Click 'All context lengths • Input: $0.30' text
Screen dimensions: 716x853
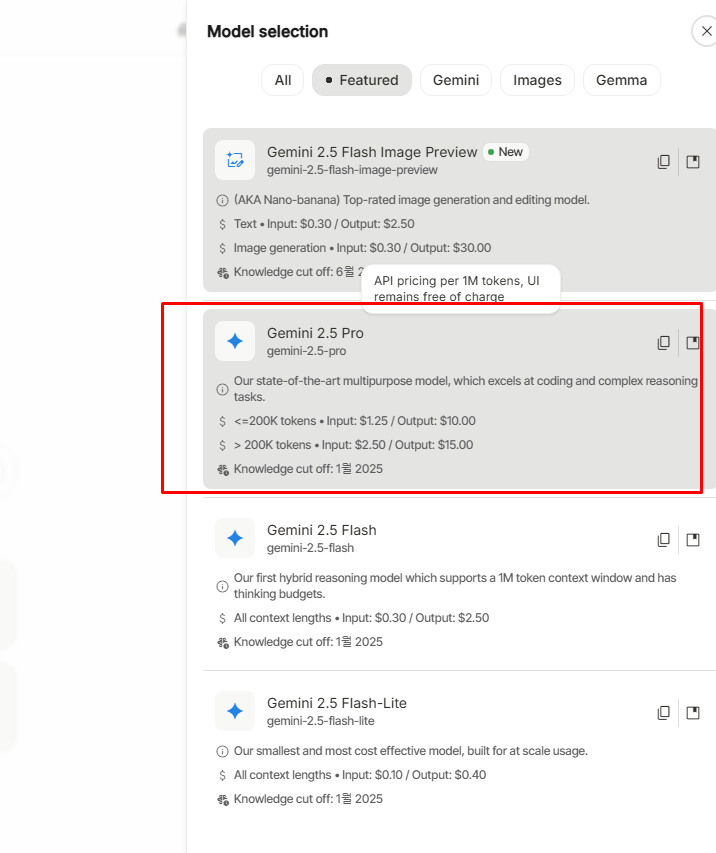tap(361, 617)
